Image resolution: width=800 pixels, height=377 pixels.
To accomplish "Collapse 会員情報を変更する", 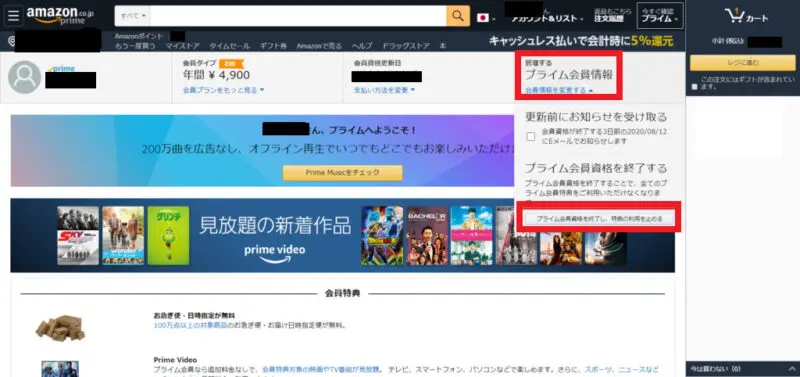I will coord(559,90).
